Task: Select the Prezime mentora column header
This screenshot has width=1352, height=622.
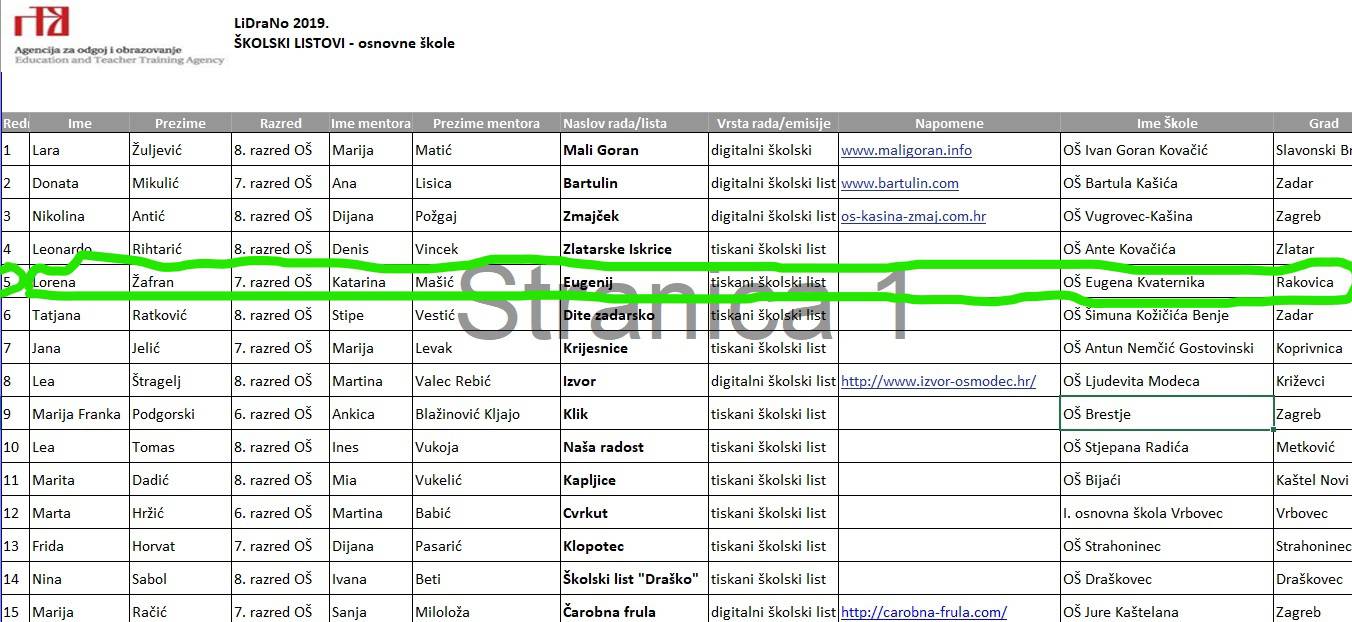Action: (486, 123)
